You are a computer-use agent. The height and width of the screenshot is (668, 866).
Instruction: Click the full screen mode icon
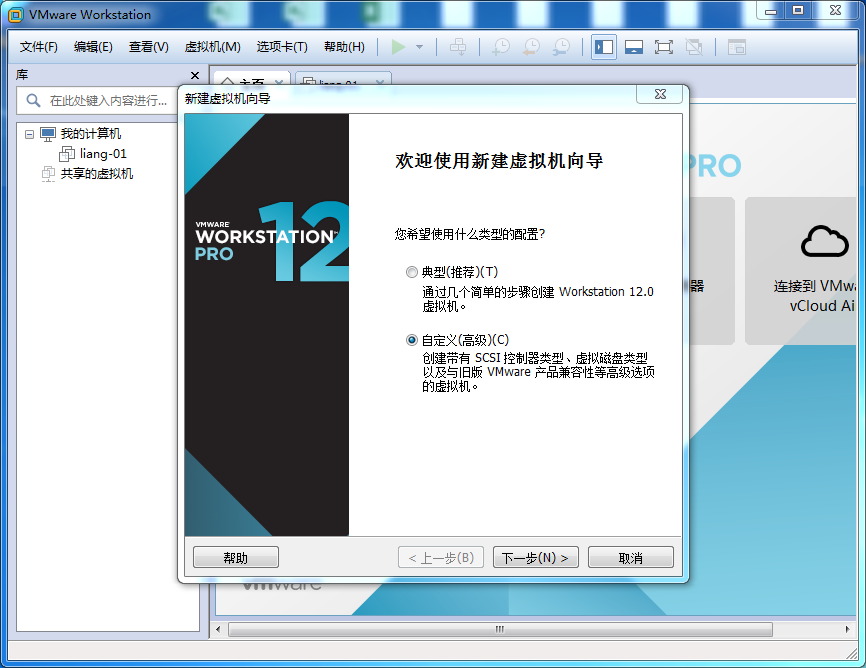[x=663, y=47]
